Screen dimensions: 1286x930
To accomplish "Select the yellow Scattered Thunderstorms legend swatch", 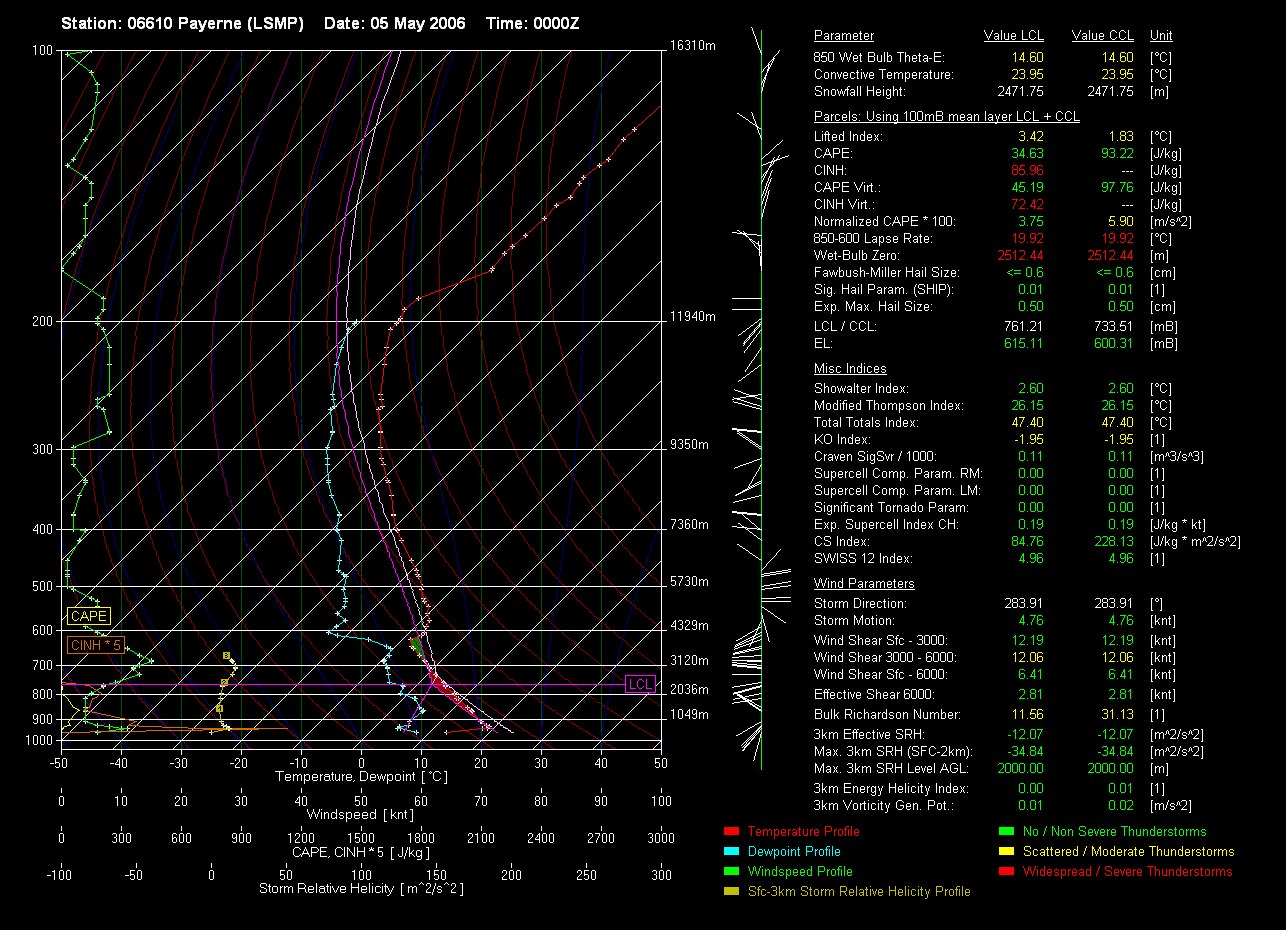I will click(1006, 851).
